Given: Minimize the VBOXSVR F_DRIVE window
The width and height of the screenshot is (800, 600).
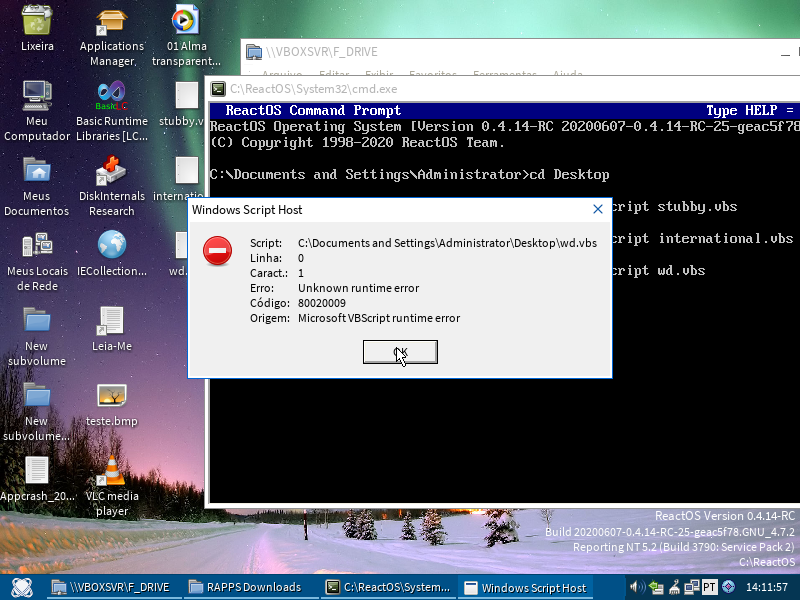Looking at the screenshot, I should (x=785, y=53).
